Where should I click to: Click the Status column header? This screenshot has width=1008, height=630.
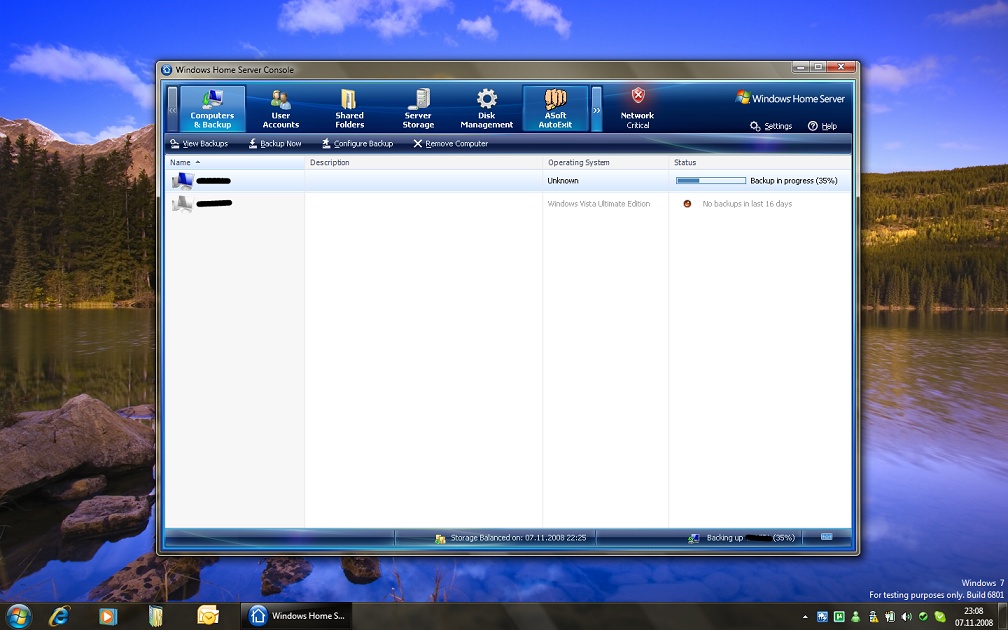point(760,163)
